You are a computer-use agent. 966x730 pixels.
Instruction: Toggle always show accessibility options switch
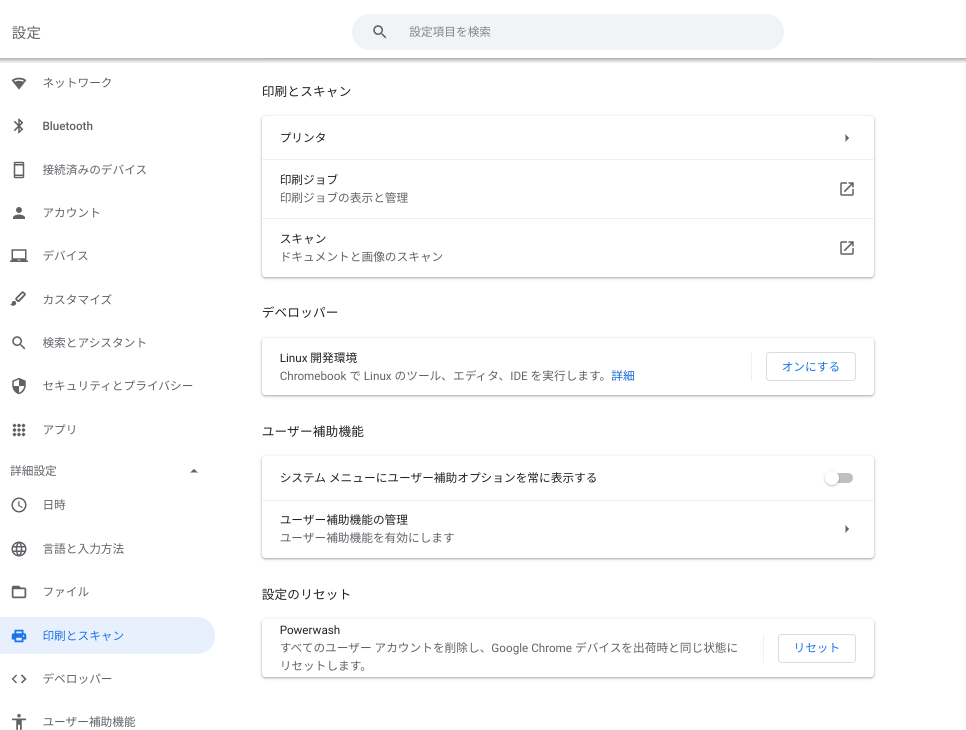tap(839, 478)
